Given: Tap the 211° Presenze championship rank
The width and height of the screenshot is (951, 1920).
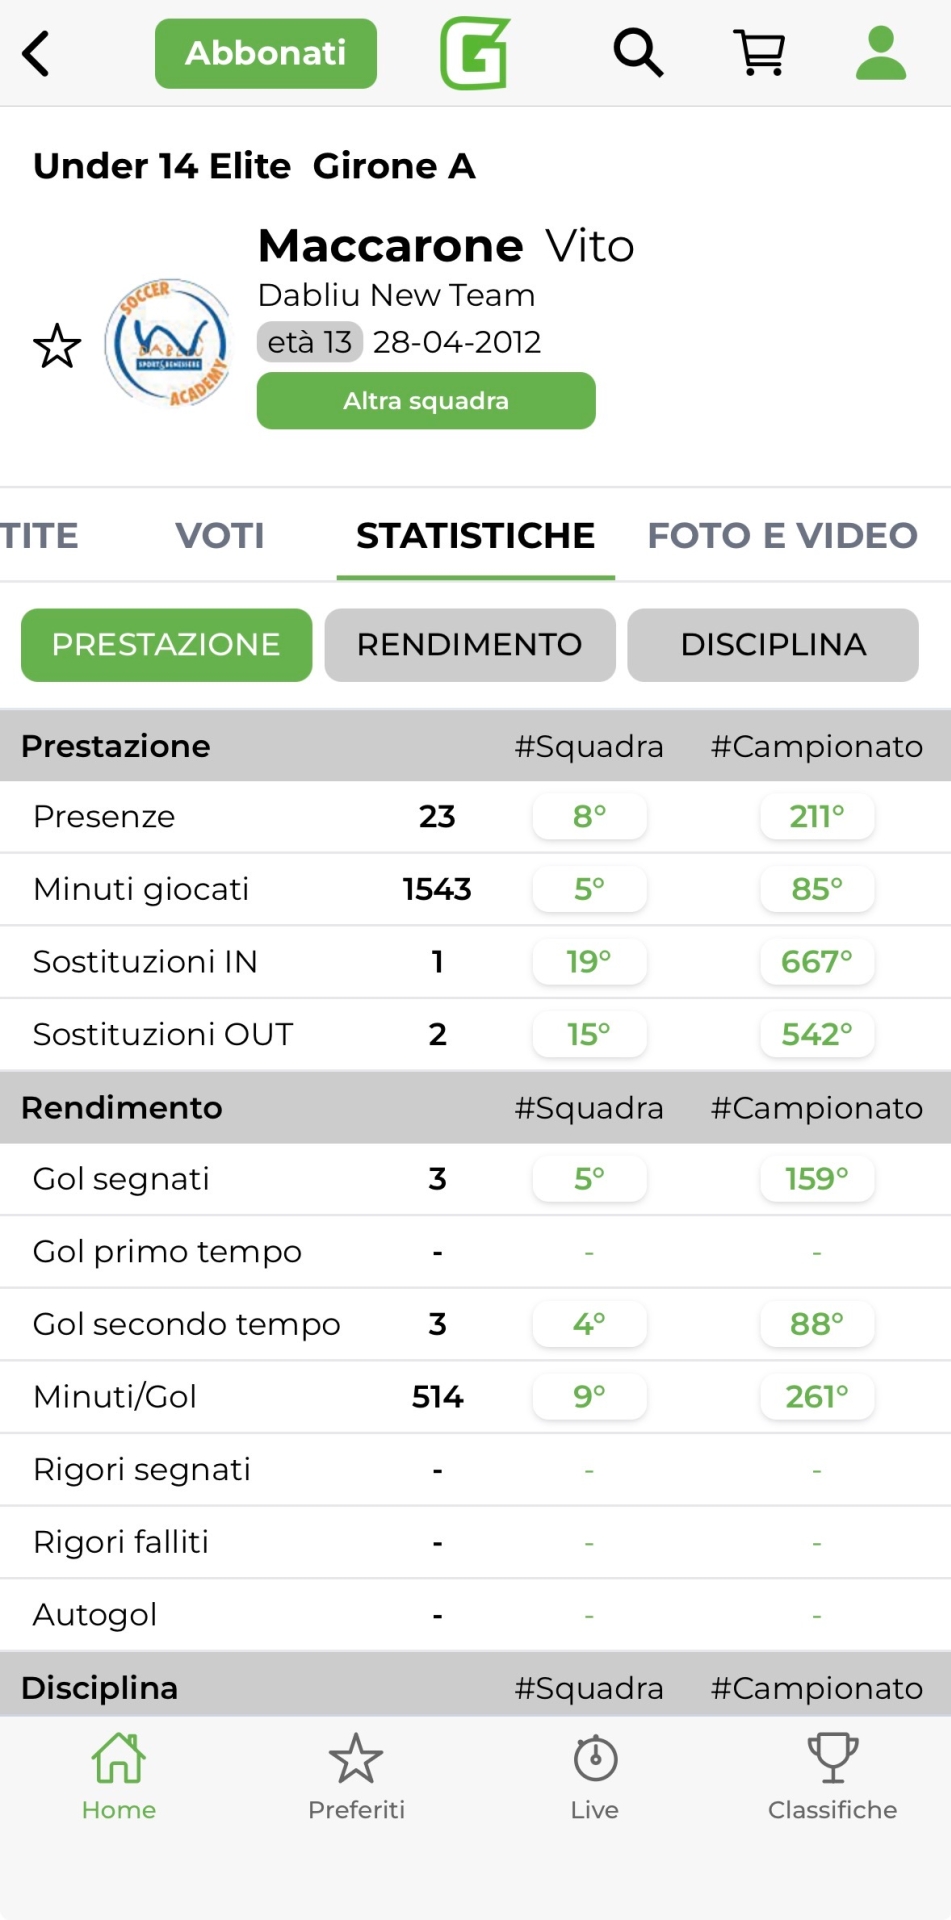Looking at the screenshot, I should pos(817,817).
